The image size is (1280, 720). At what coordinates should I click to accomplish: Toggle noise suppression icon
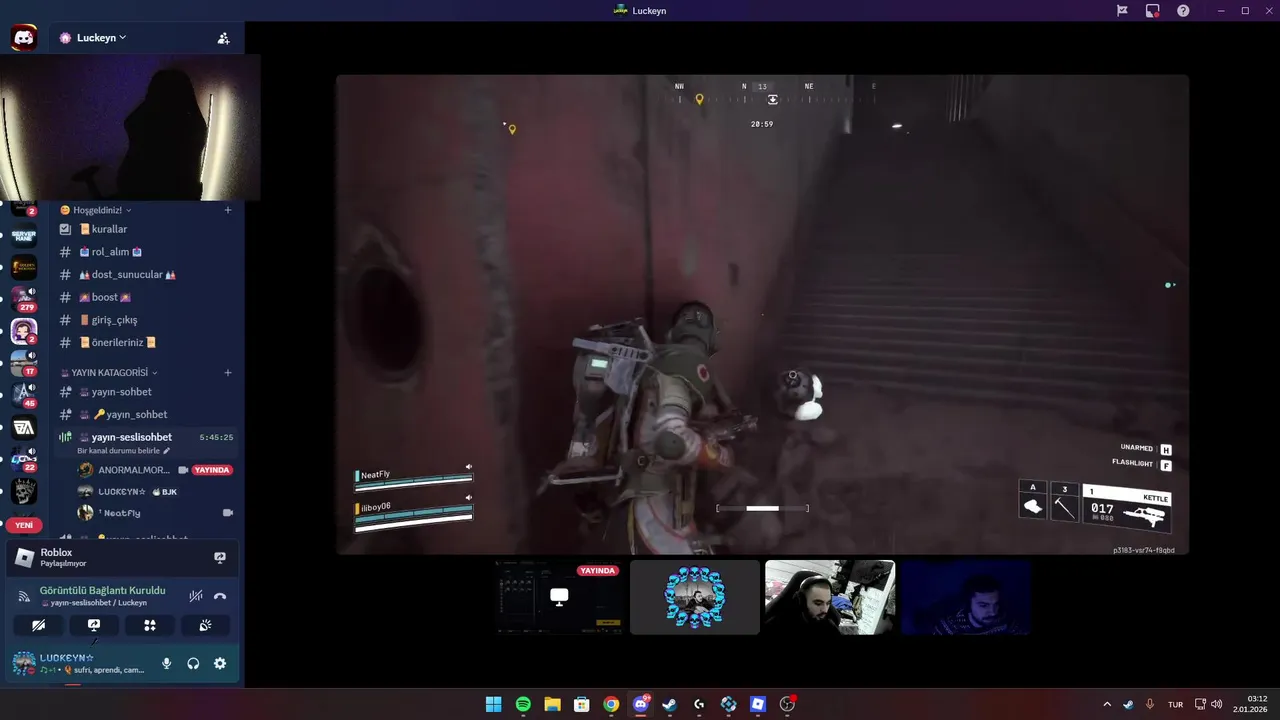pyautogui.click(x=196, y=596)
